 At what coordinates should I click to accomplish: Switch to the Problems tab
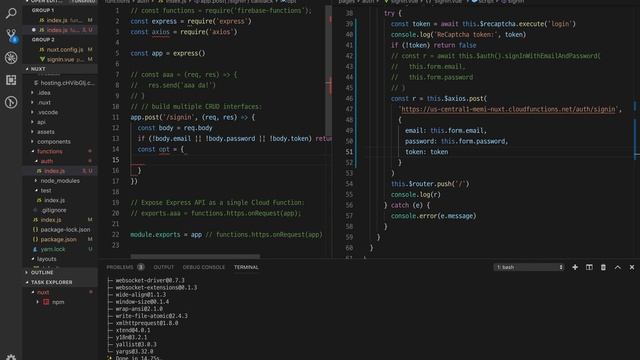tap(120, 267)
